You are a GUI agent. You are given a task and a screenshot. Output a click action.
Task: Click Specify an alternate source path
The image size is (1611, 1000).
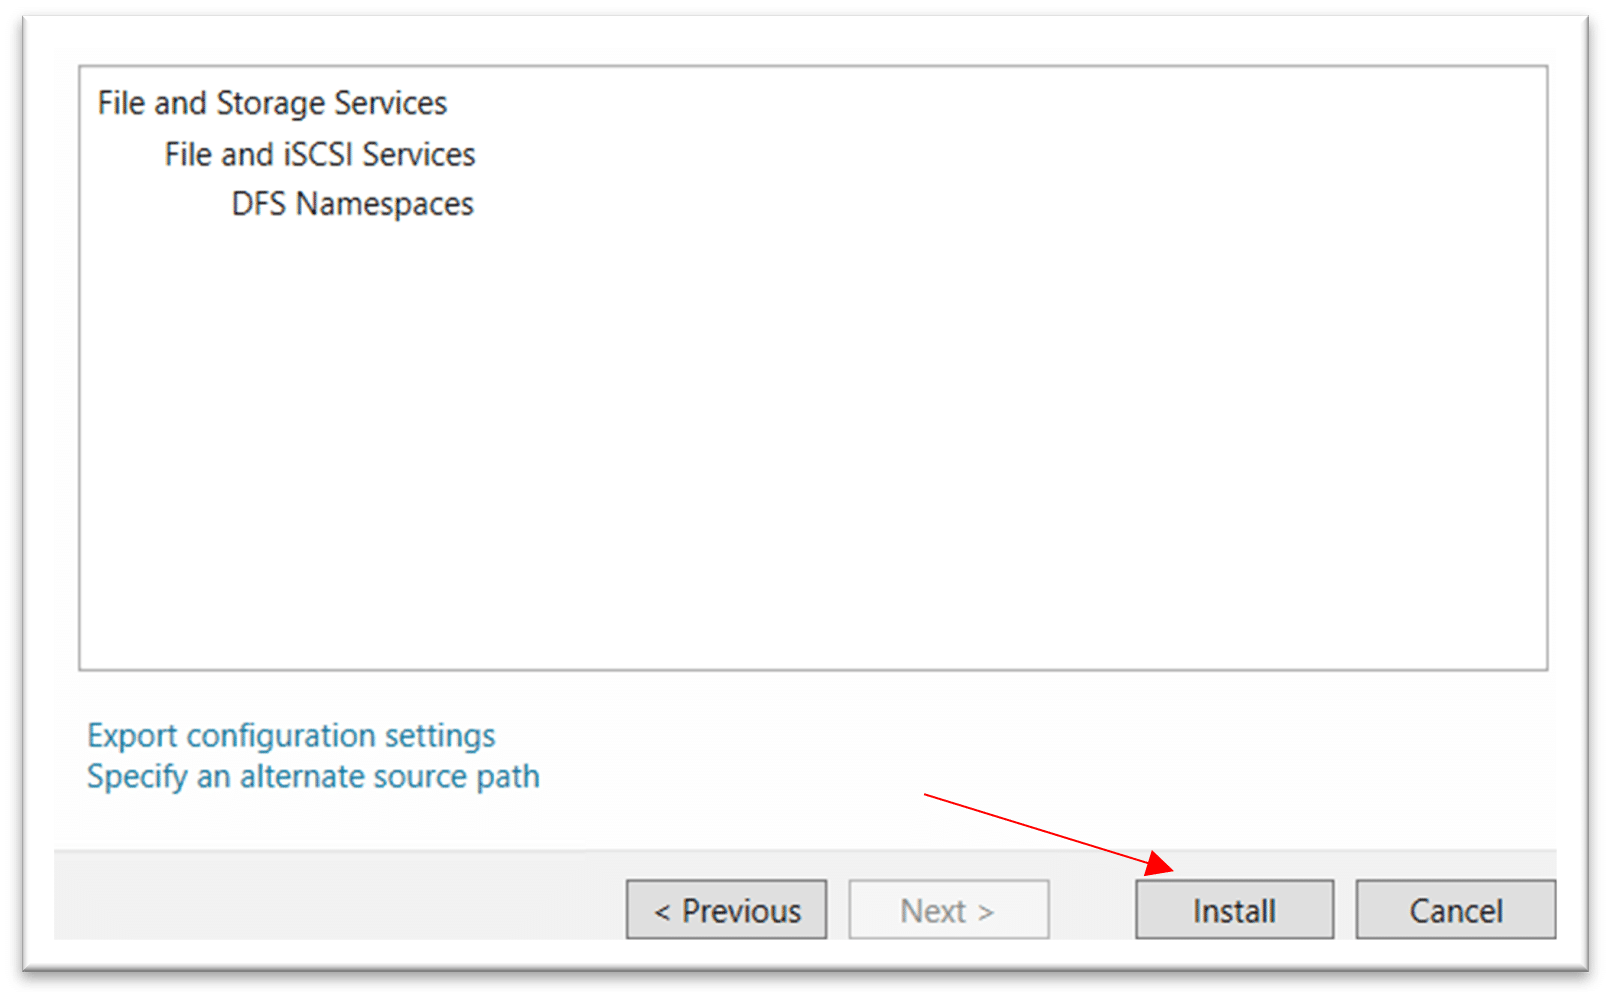pos(313,777)
